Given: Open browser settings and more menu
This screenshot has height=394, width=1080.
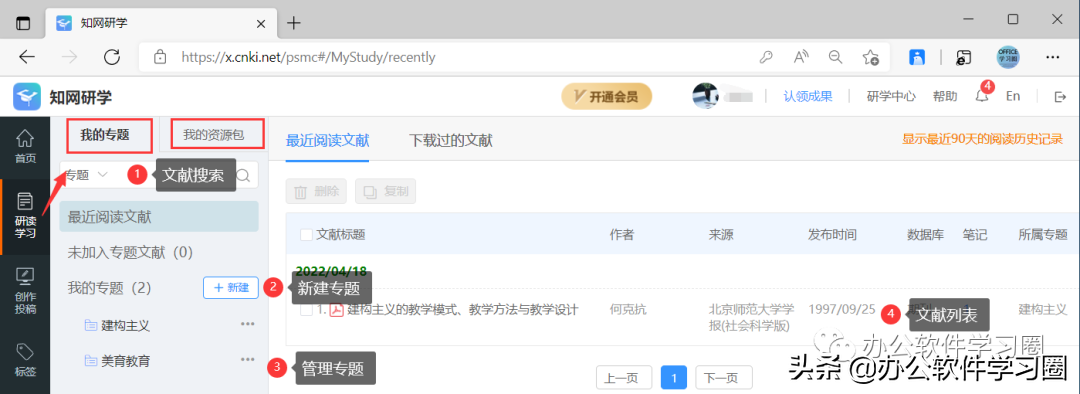Looking at the screenshot, I should [1052, 57].
